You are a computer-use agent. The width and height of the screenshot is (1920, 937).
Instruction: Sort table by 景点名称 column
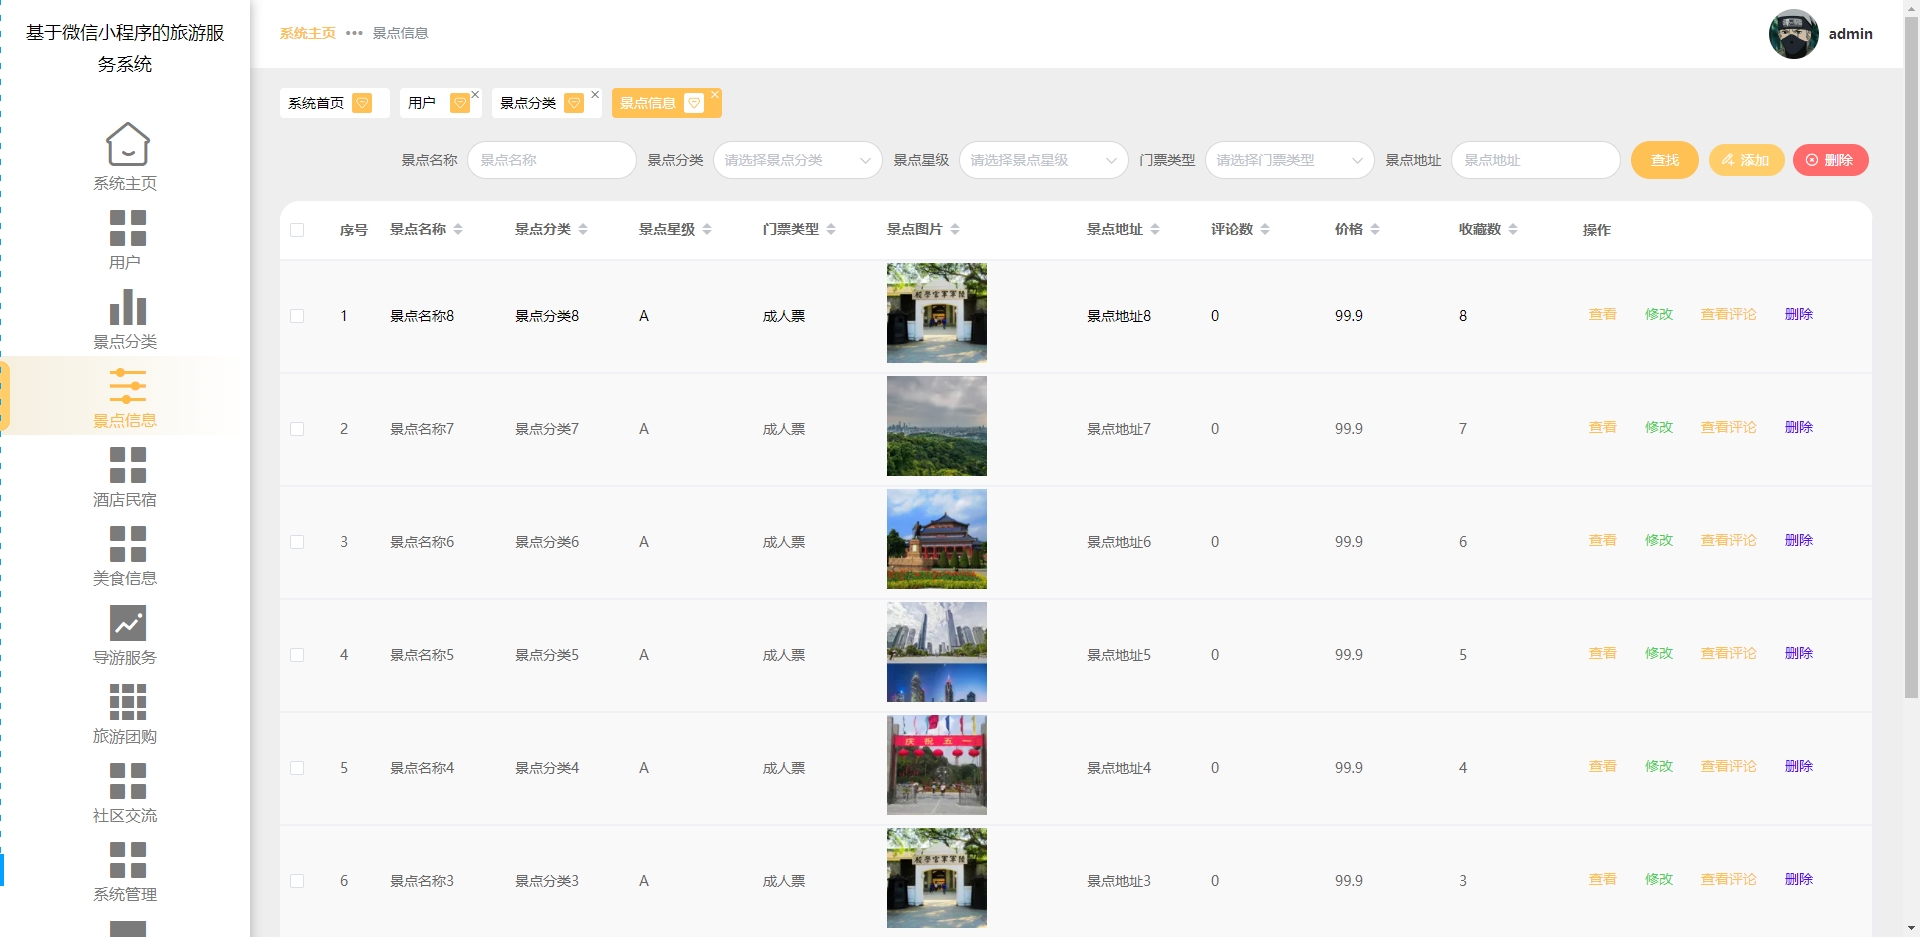pos(458,229)
